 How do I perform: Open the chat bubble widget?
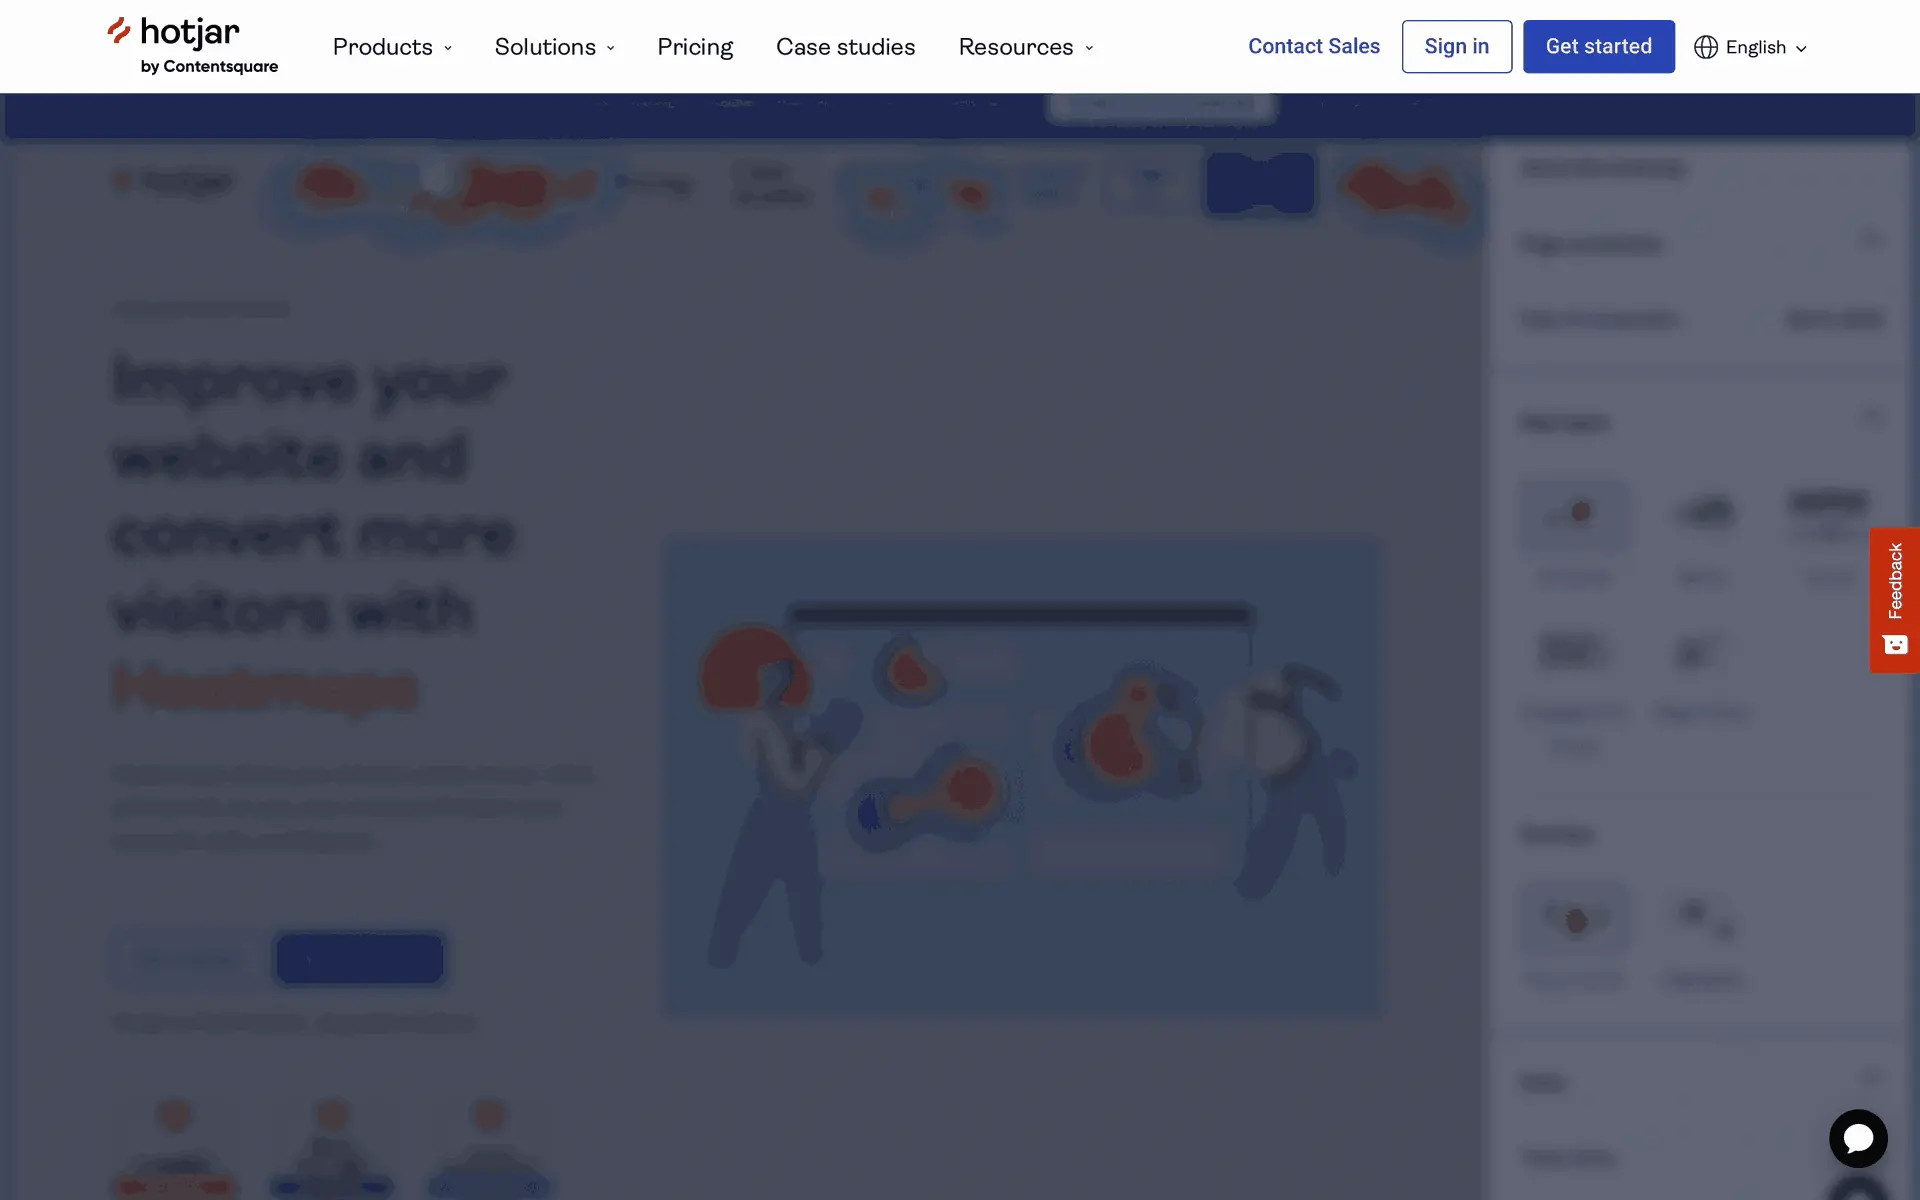(x=1858, y=1138)
